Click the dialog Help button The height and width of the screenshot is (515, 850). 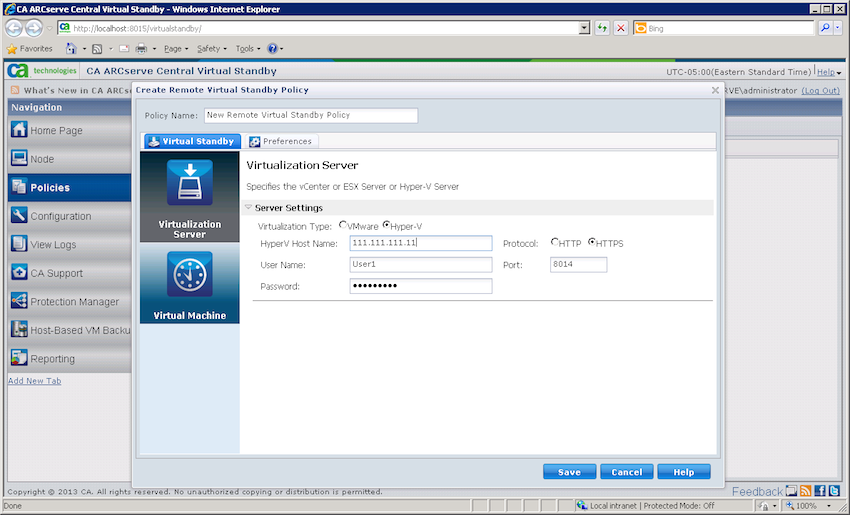[684, 472]
